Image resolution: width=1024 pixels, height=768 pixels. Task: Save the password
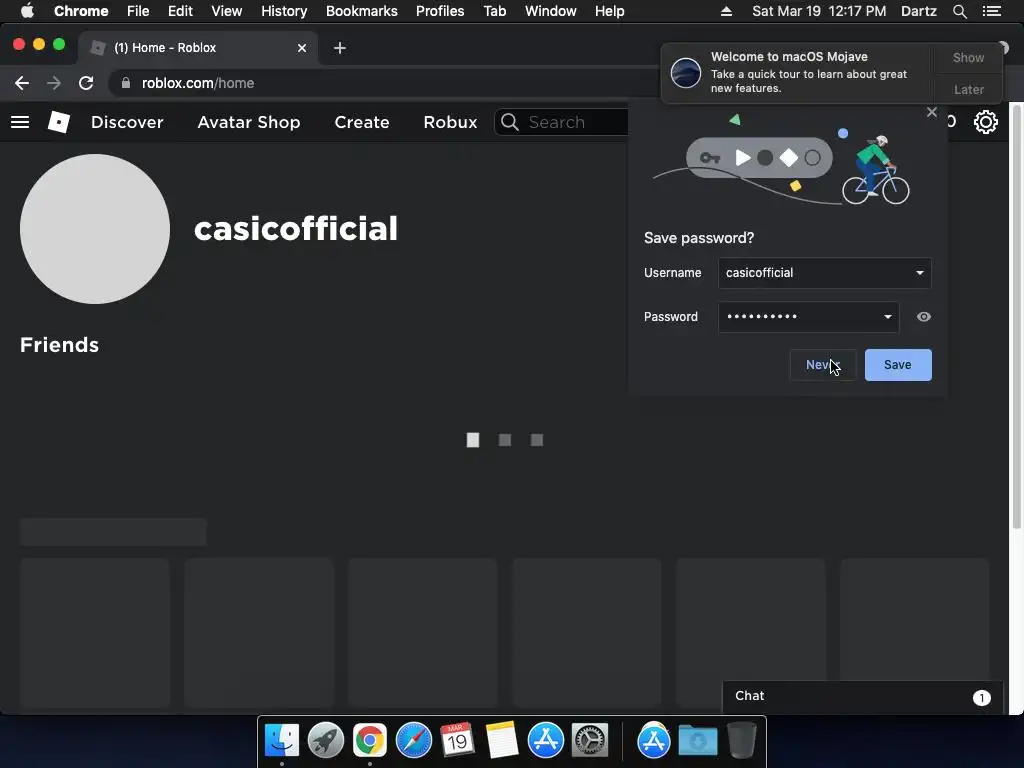pos(898,365)
